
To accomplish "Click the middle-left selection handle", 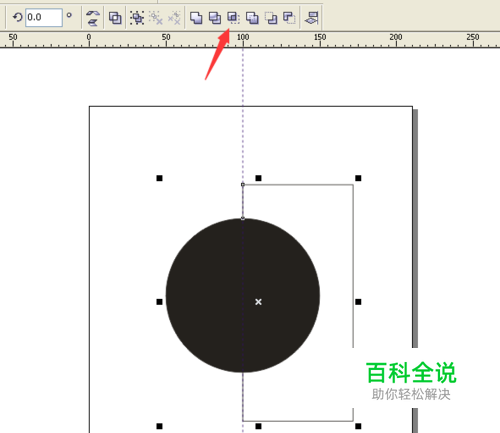I will click(159, 302).
